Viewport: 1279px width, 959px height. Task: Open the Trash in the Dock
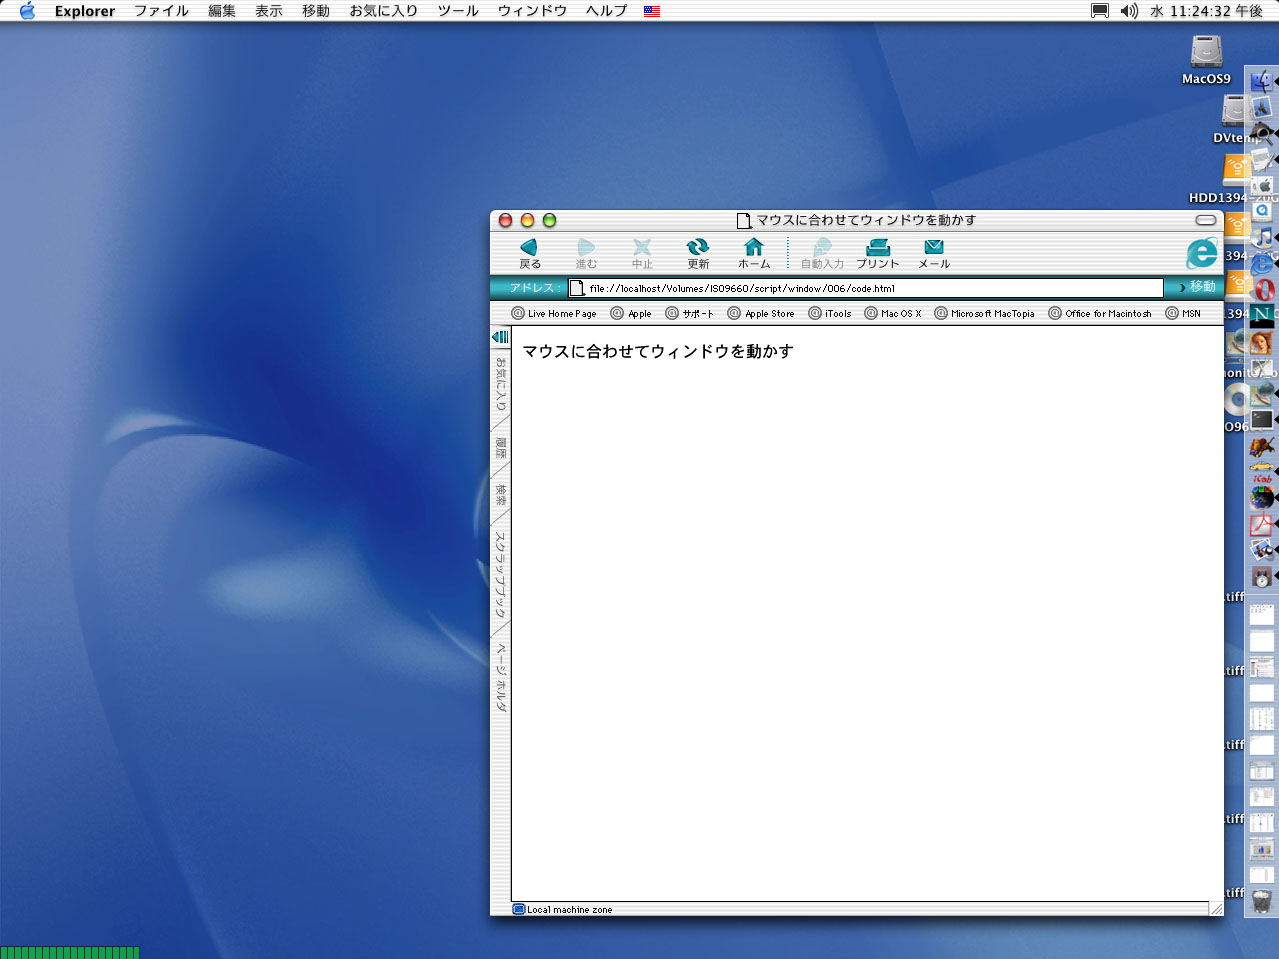(1262, 900)
